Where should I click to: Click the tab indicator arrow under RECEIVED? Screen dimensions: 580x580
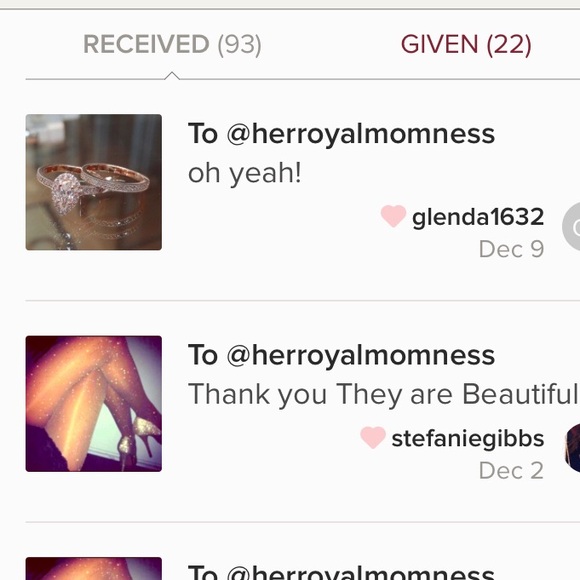pos(172,75)
